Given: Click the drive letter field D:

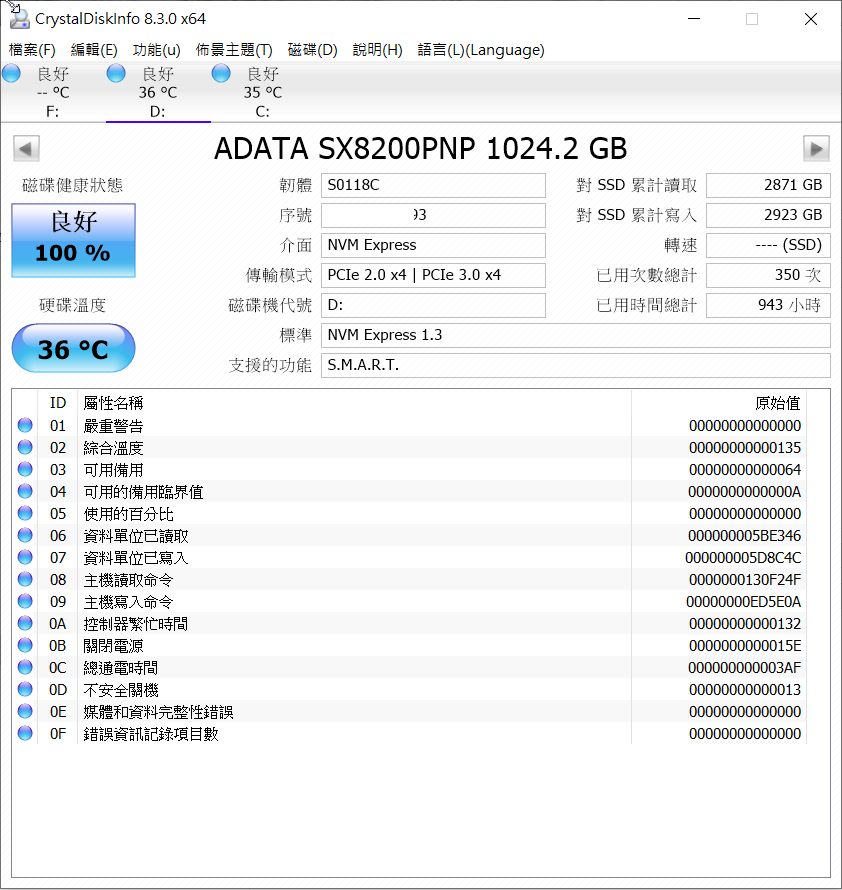Looking at the screenshot, I should (x=433, y=305).
